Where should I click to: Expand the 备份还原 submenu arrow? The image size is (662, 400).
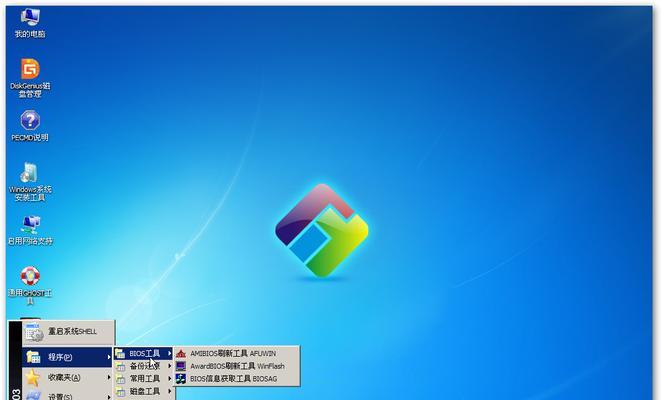point(169,366)
